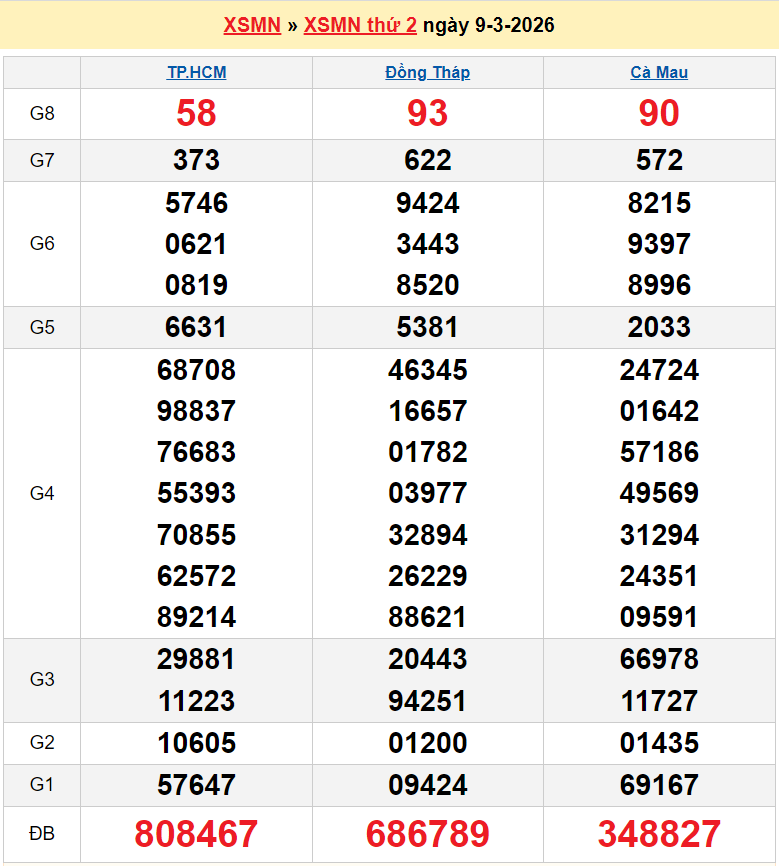Select the red G8 number 93
This screenshot has width=779, height=866.
coord(427,113)
